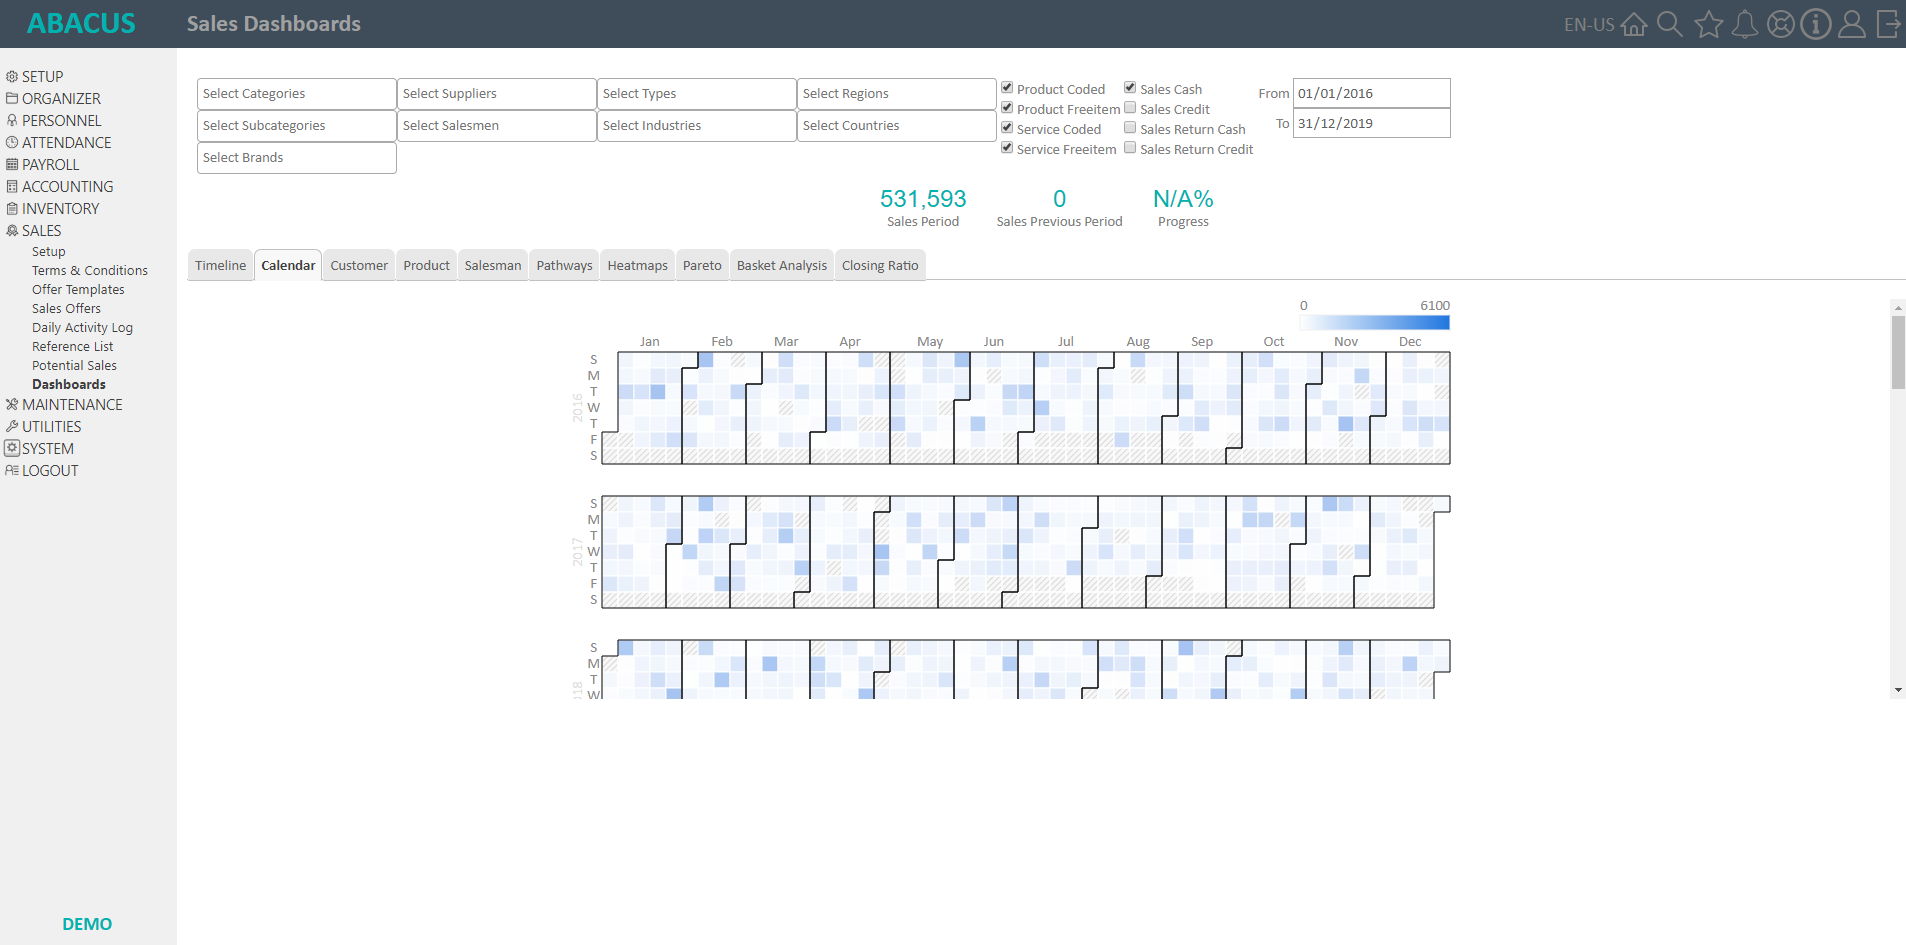The width and height of the screenshot is (1906, 945).
Task: Open Daily Activity Log link
Action: (x=82, y=327)
